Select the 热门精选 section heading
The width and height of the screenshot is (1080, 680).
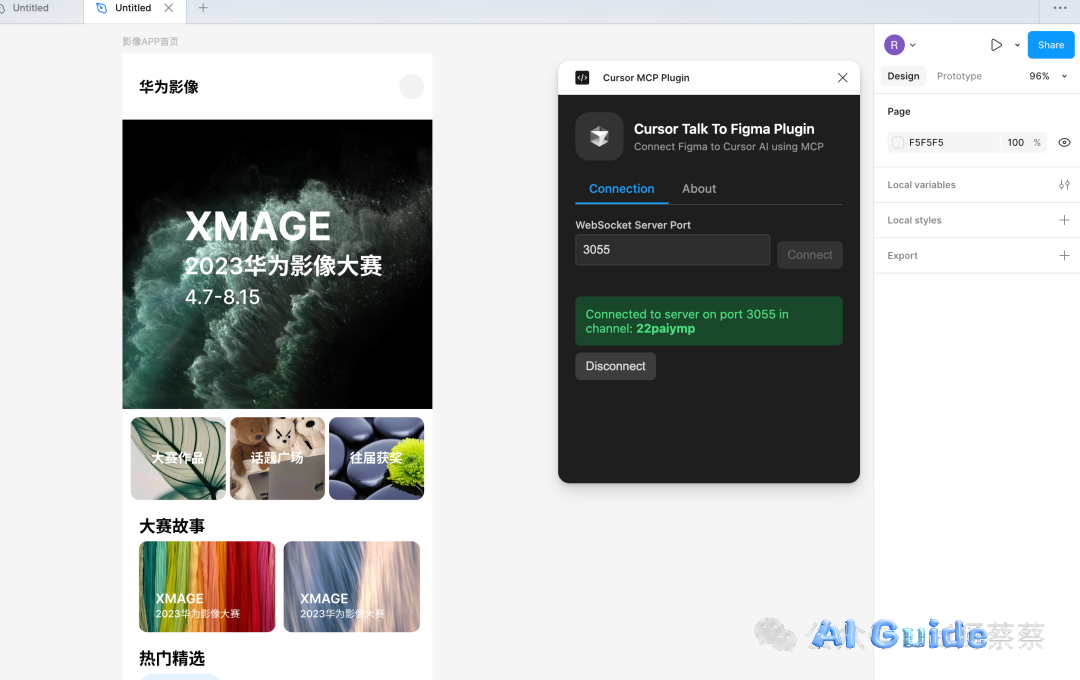click(172, 658)
